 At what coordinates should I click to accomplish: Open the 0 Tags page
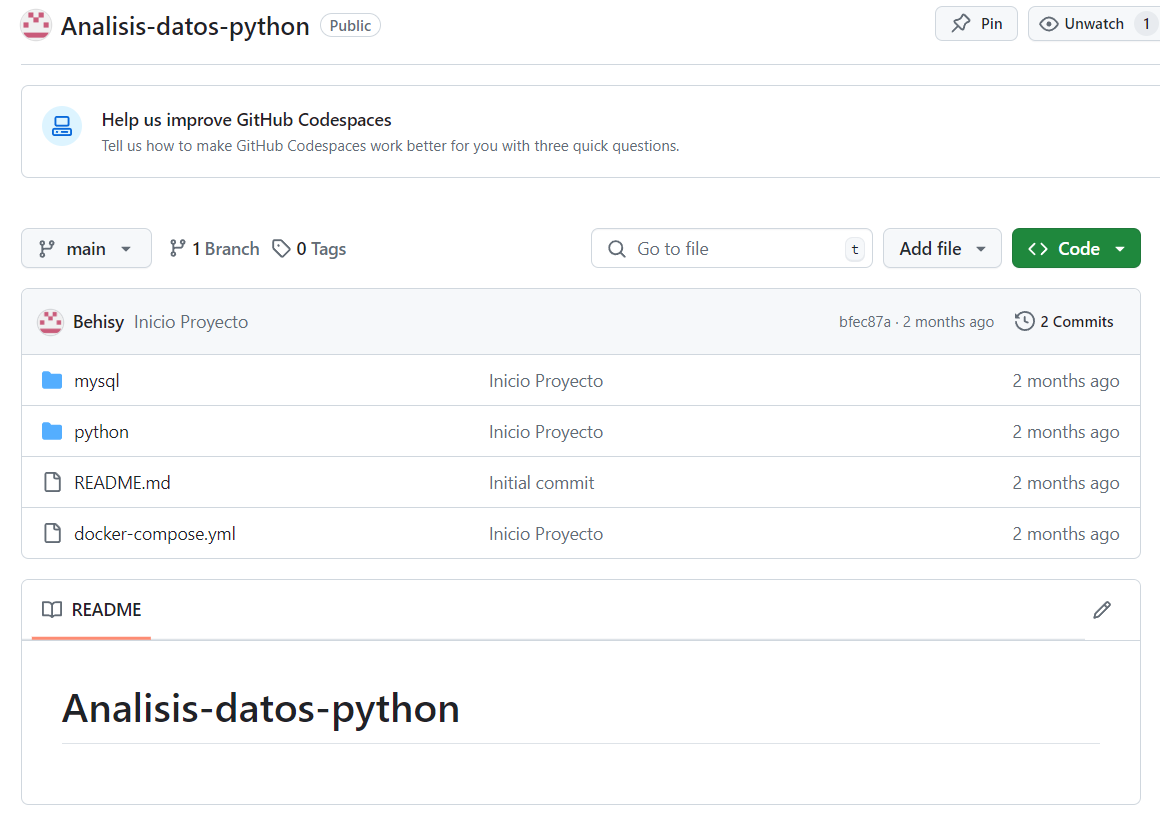(x=308, y=248)
